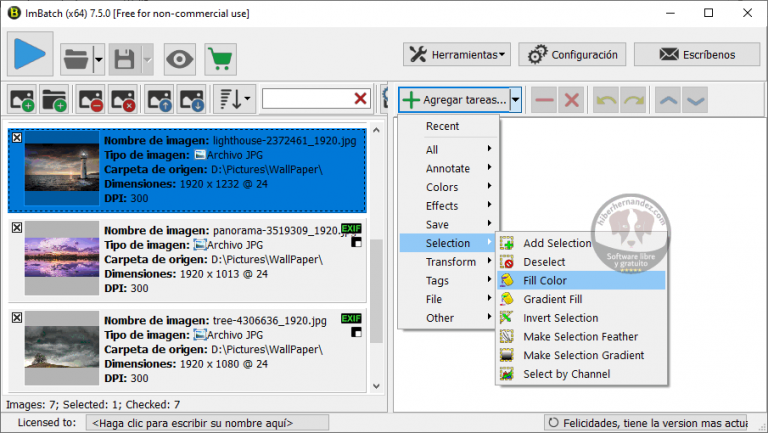Click the blue Run batch play button
Image resolution: width=768 pixels, height=433 pixels.
click(30, 57)
